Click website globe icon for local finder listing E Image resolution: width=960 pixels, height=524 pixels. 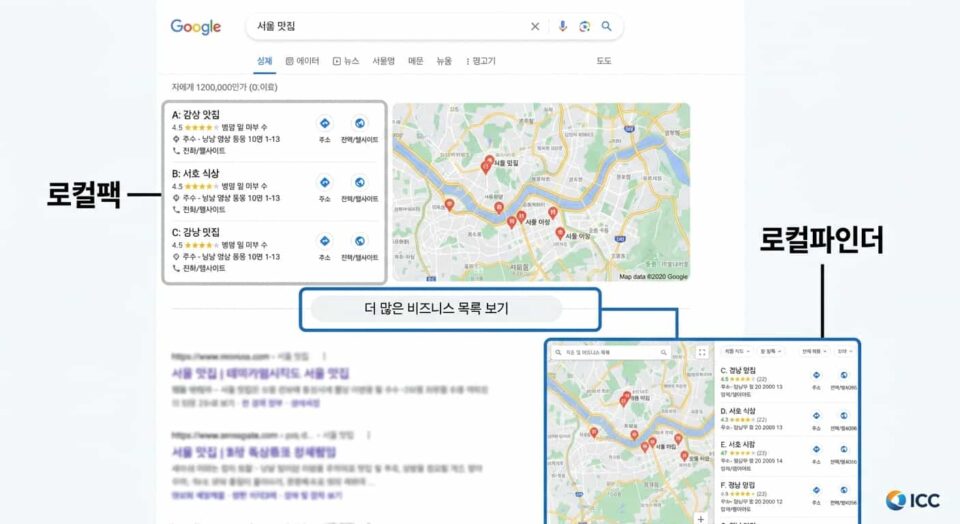pos(844,449)
